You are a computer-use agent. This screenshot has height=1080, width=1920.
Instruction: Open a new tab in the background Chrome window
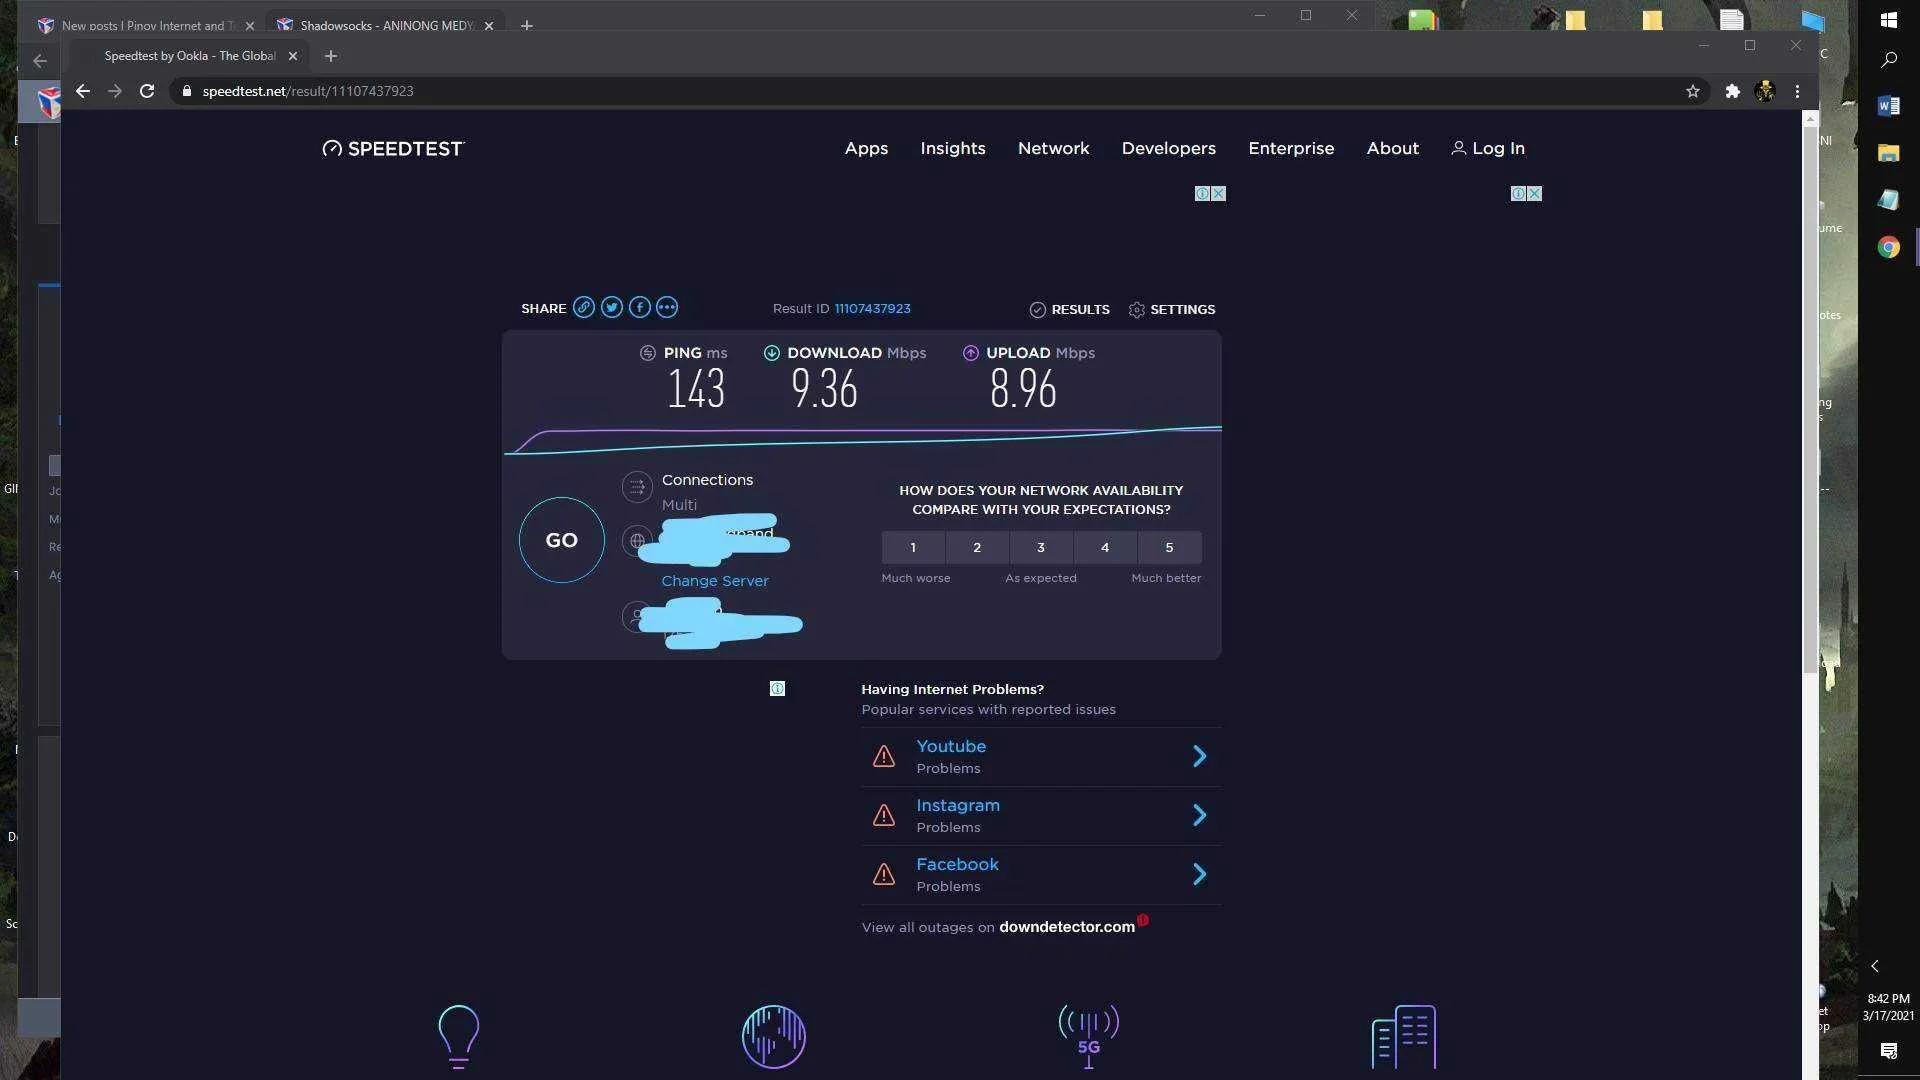coord(527,25)
